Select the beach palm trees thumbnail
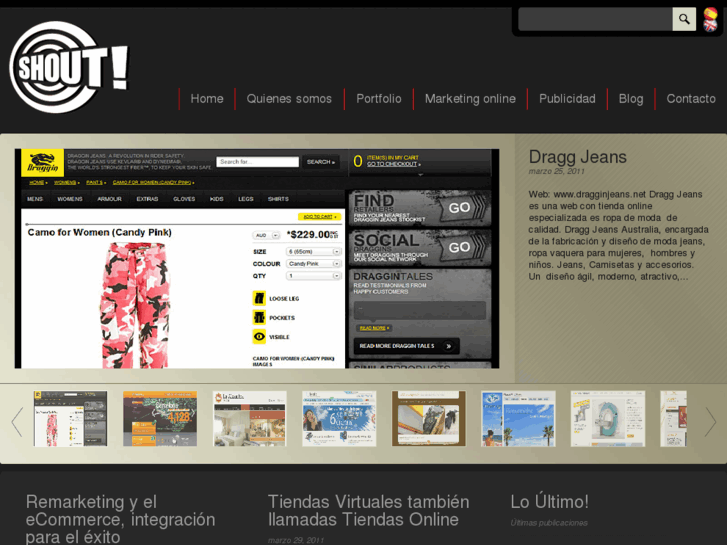This screenshot has width=727, height=545. click(x=518, y=418)
